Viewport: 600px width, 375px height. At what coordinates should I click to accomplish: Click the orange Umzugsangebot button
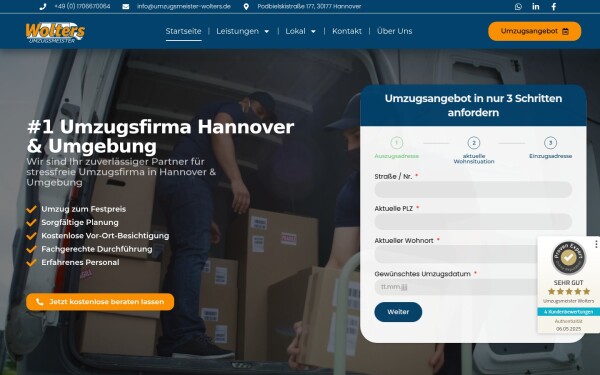click(x=534, y=31)
